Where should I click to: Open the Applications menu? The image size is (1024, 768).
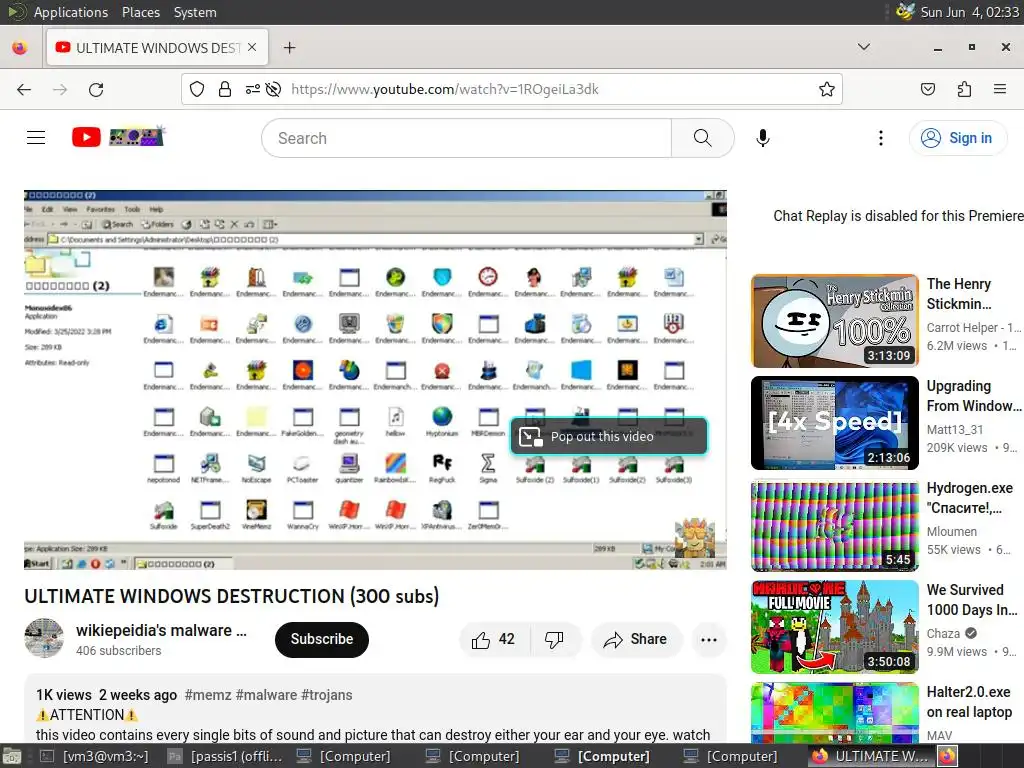(x=71, y=12)
